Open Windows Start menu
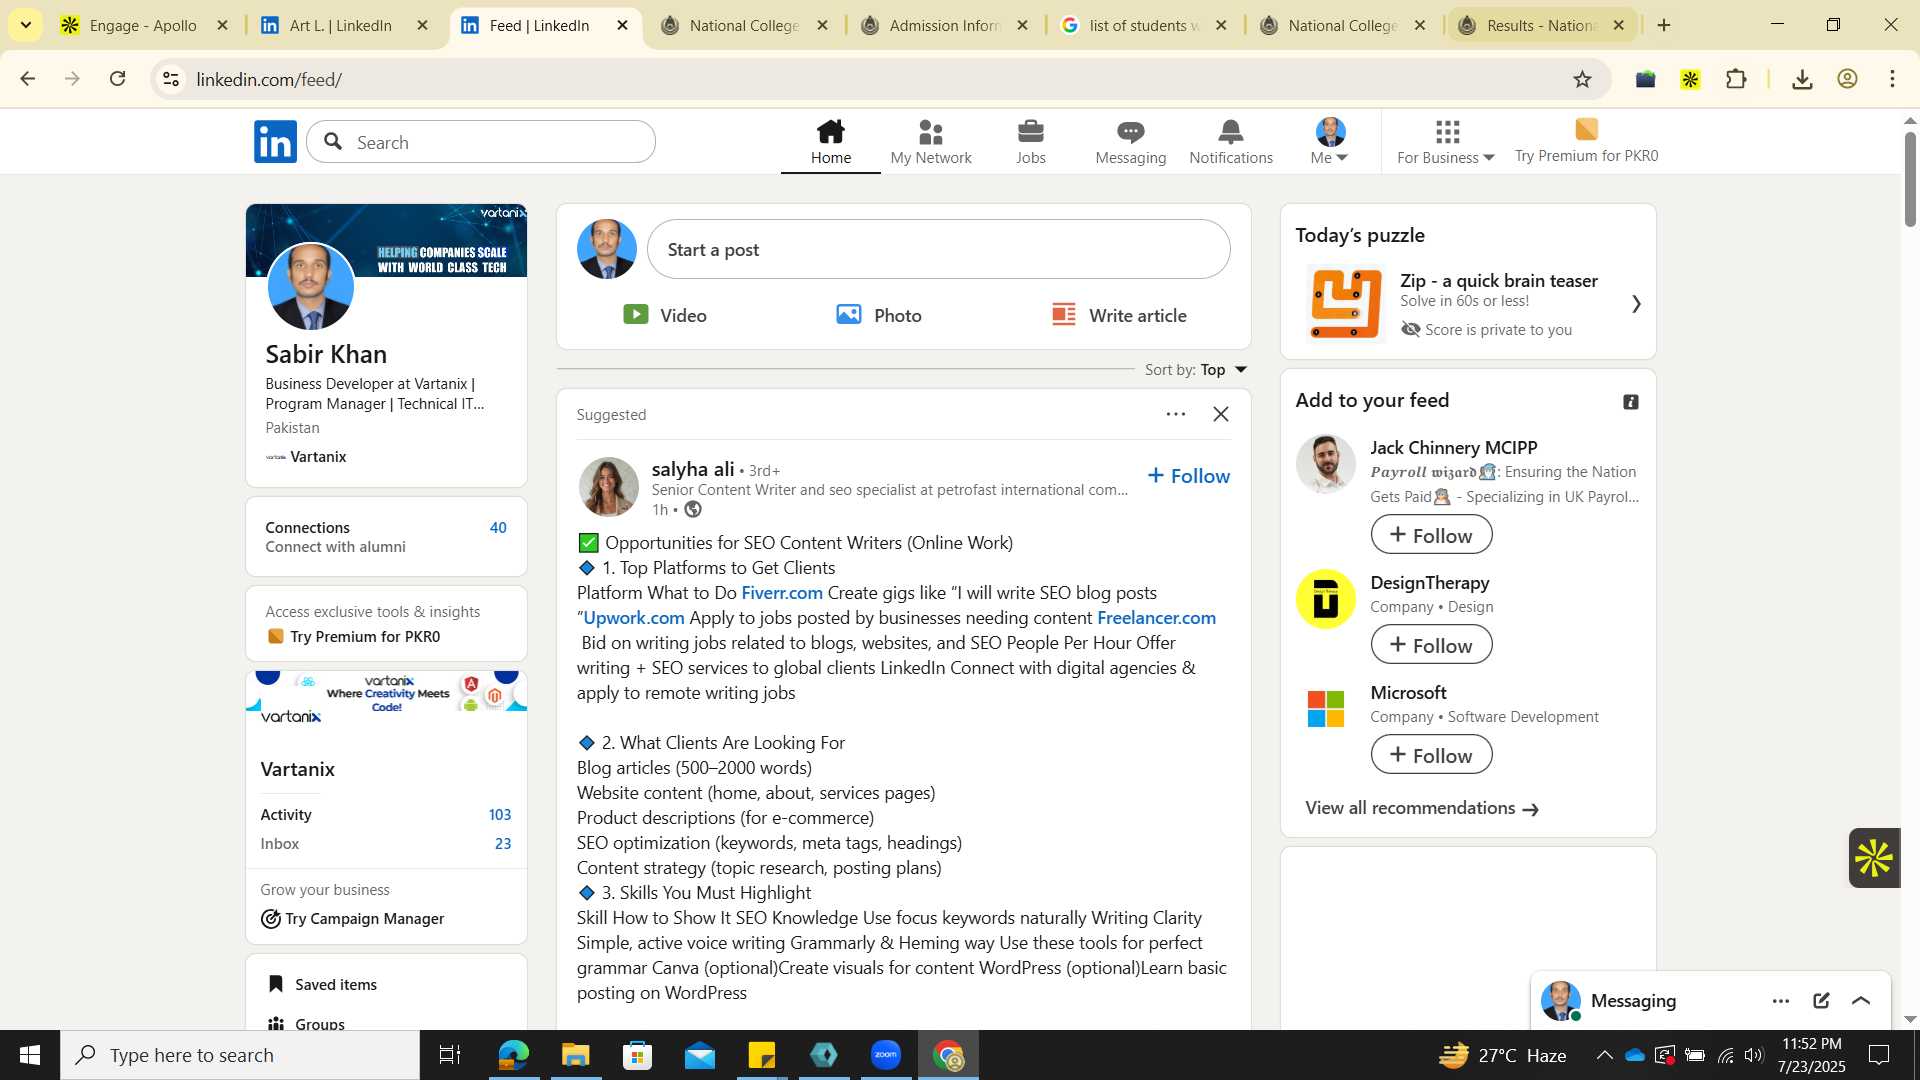Image resolution: width=1920 pixels, height=1080 pixels. [x=30, y=1055]
